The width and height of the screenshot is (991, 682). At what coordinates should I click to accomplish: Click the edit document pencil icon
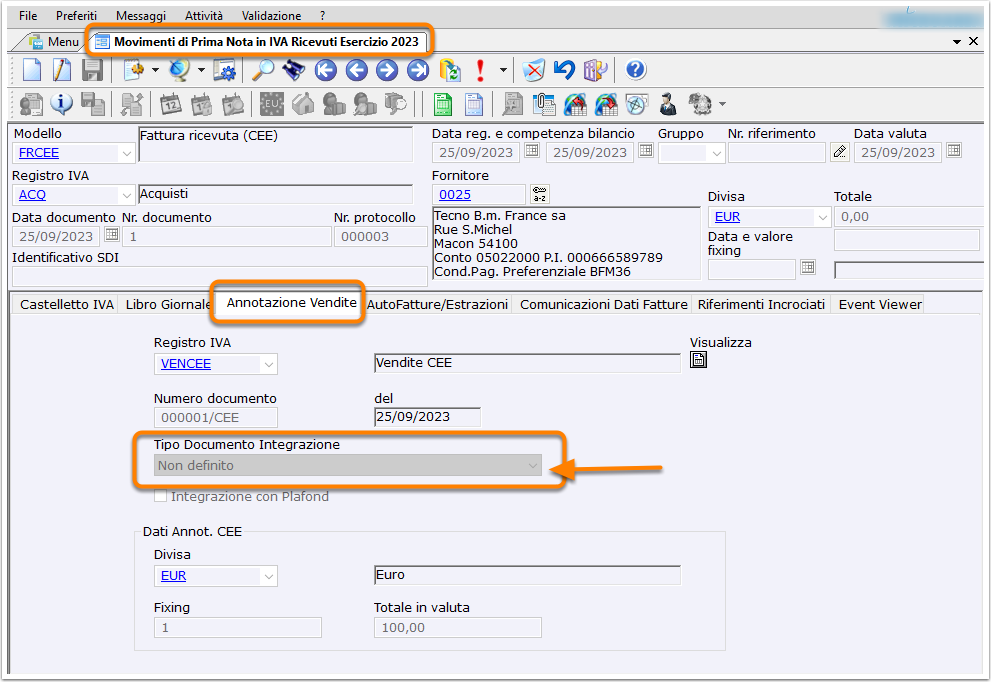click(x=62, y=70)
